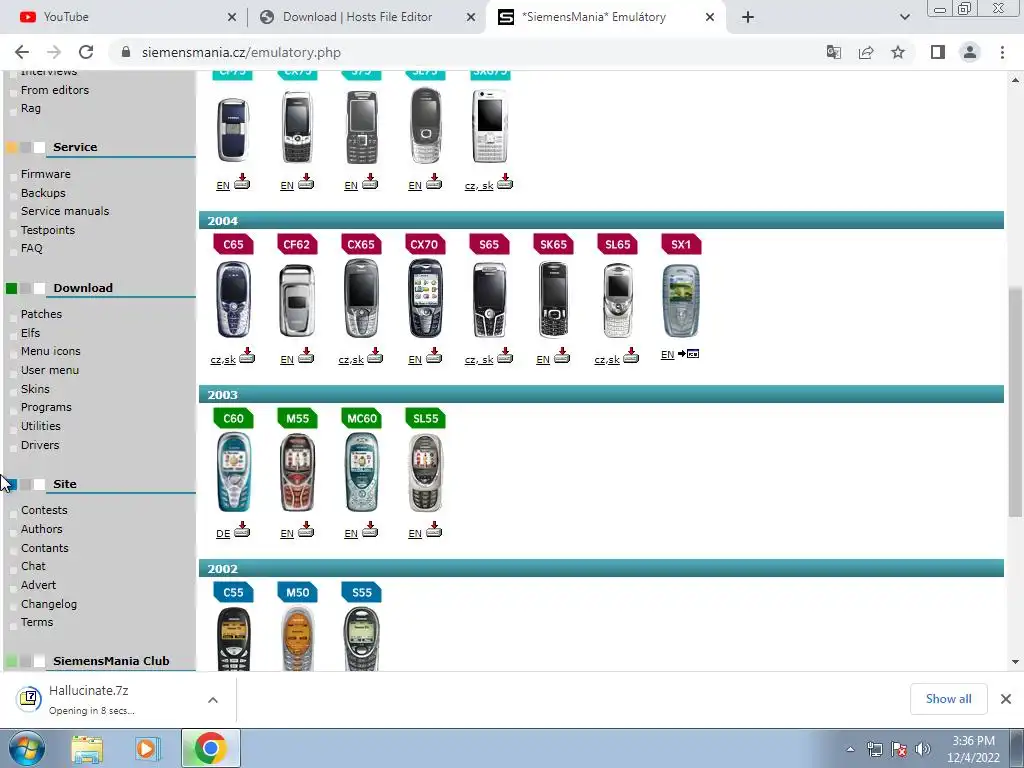Click the CX70 download icon
This screenshot has height=768, width=1024.
[x=434, y=355]
